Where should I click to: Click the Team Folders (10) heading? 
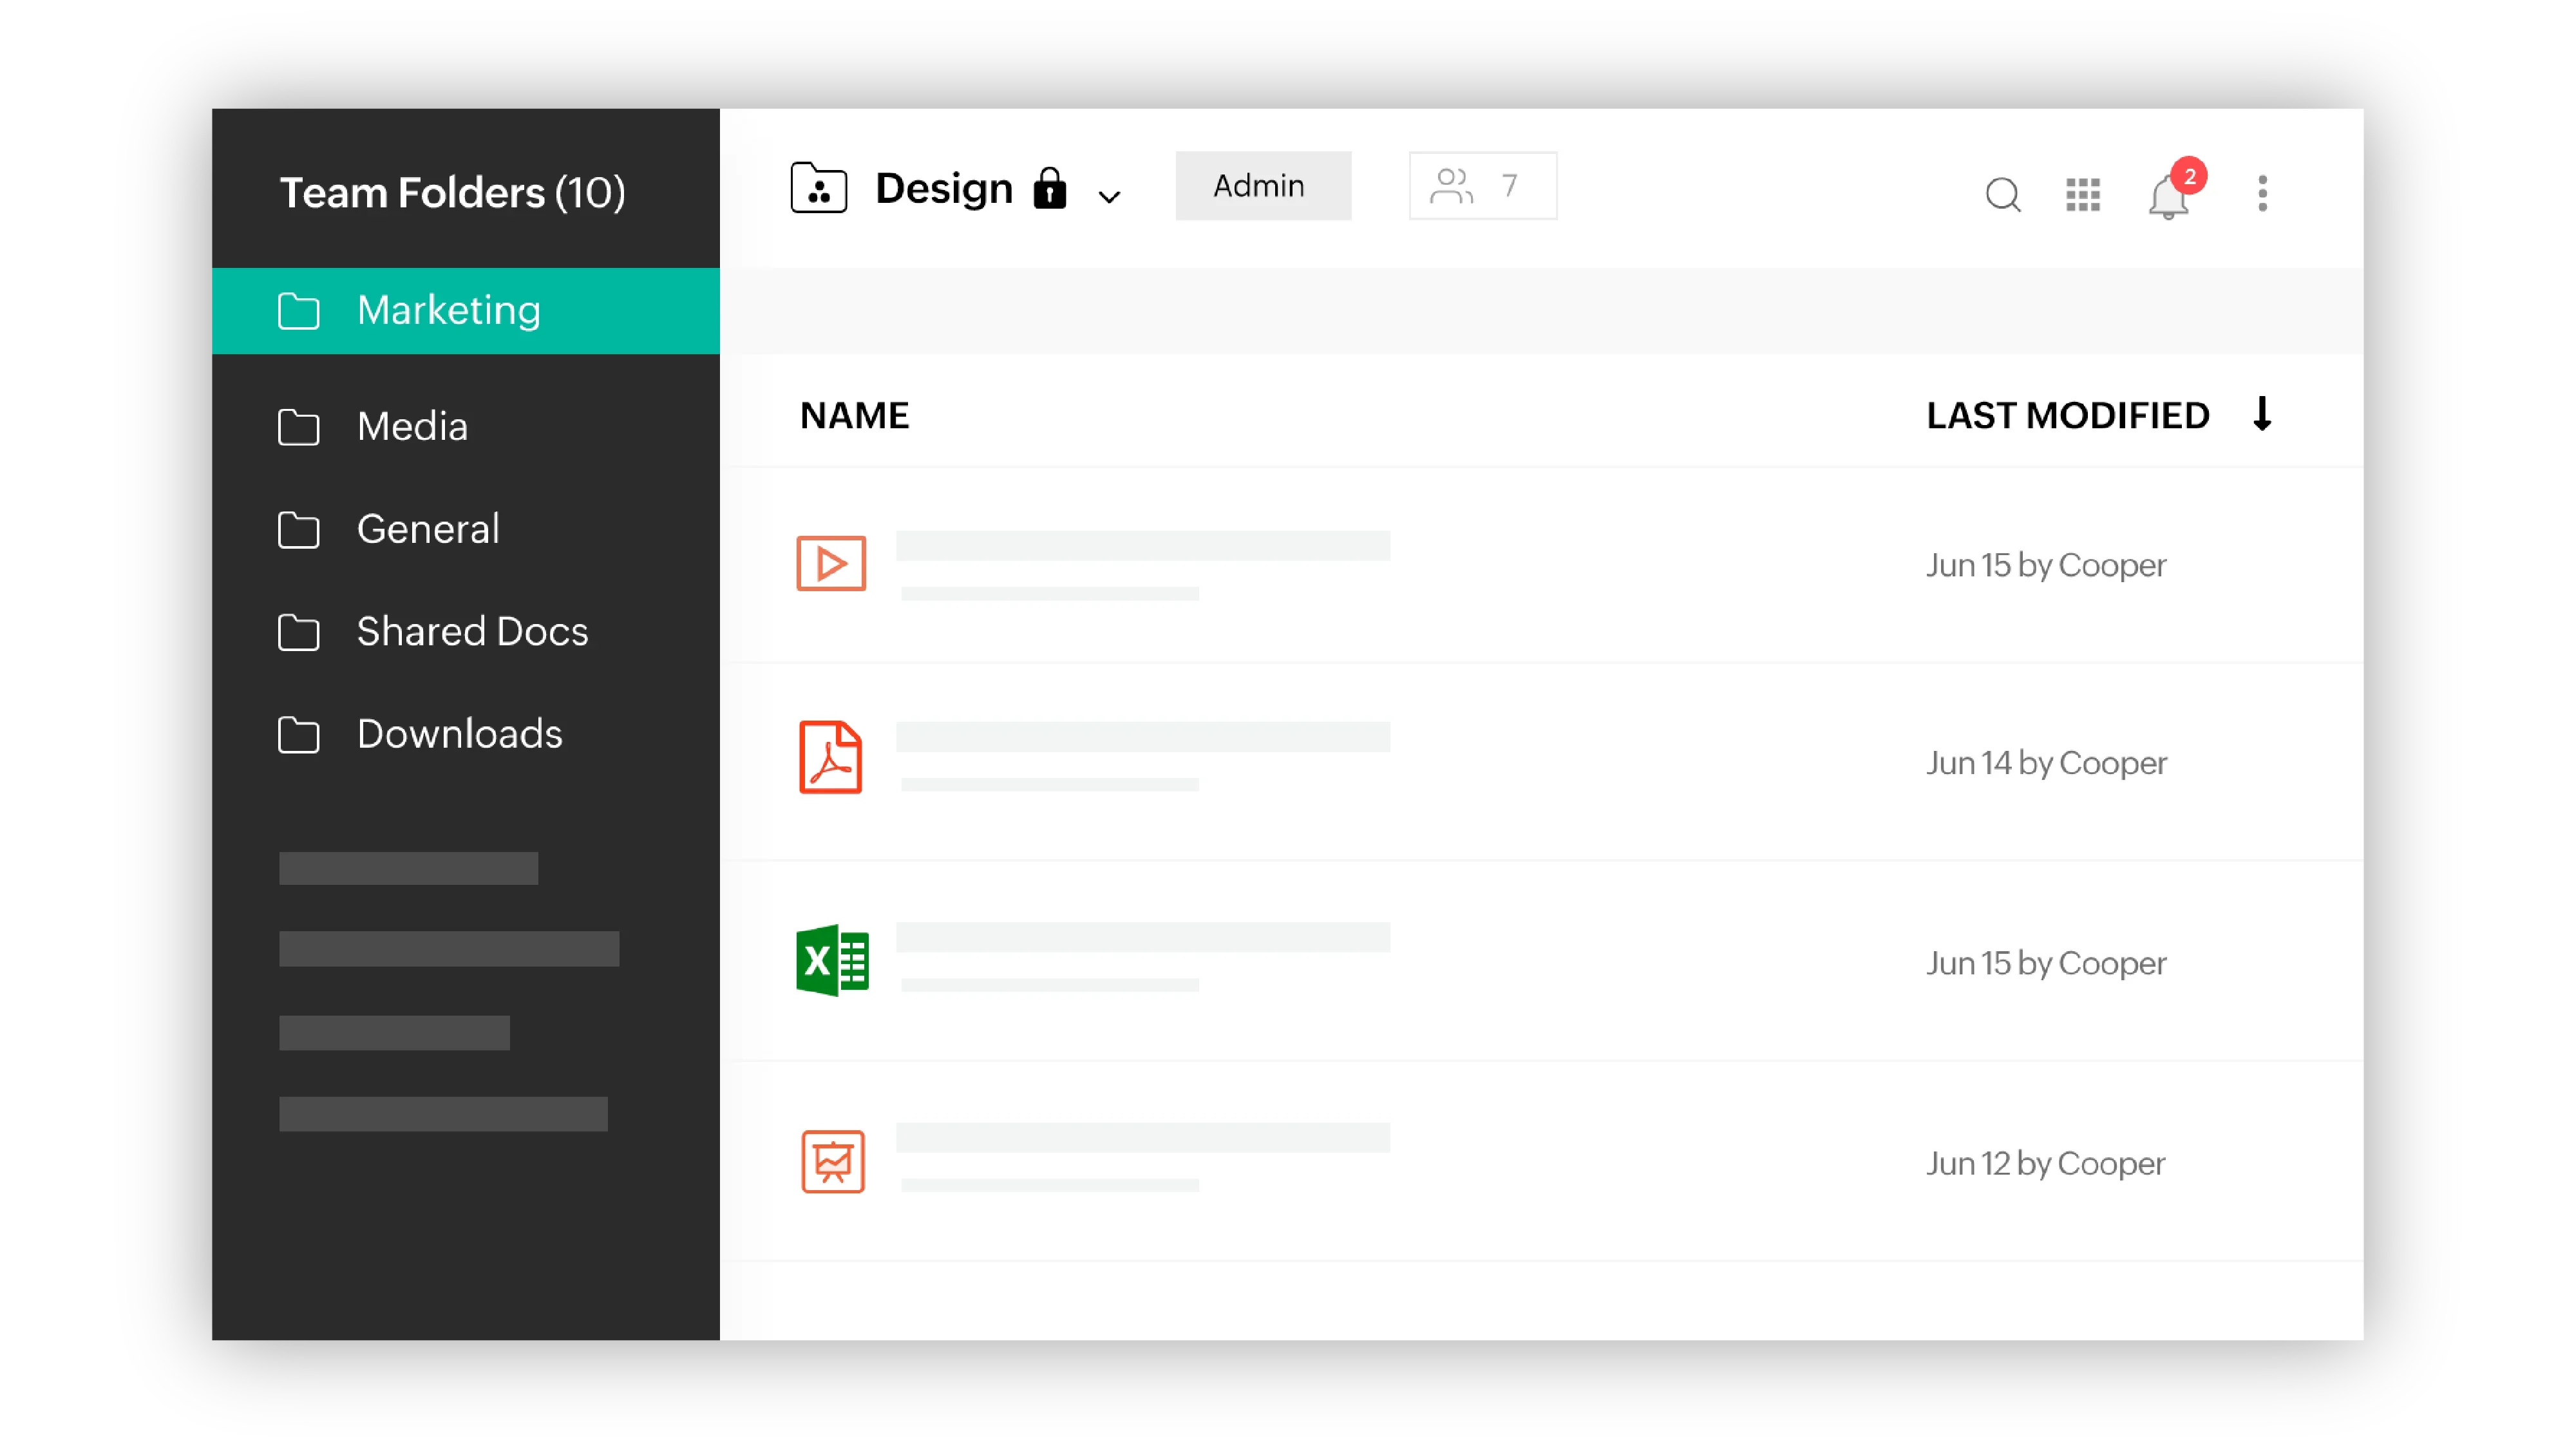[x=453, y=193]
